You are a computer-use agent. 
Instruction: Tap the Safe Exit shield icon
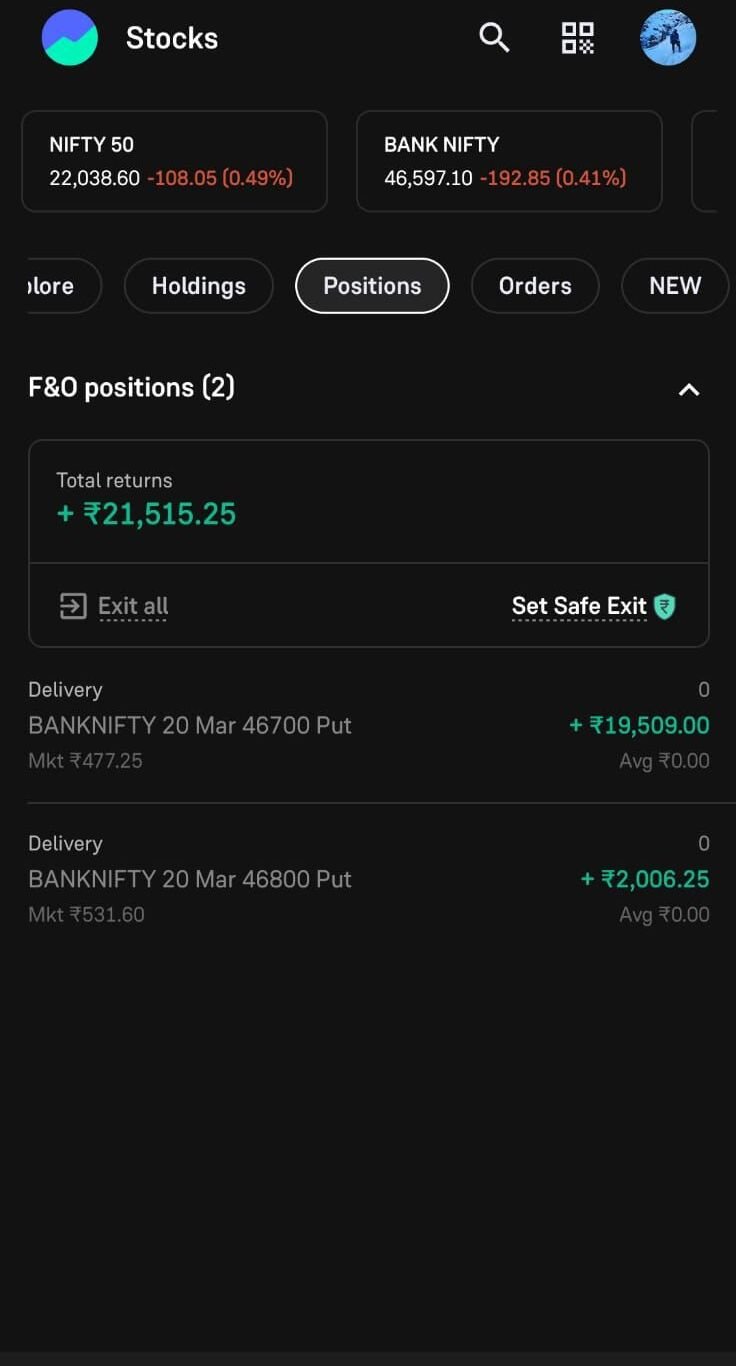coord(664,606)
